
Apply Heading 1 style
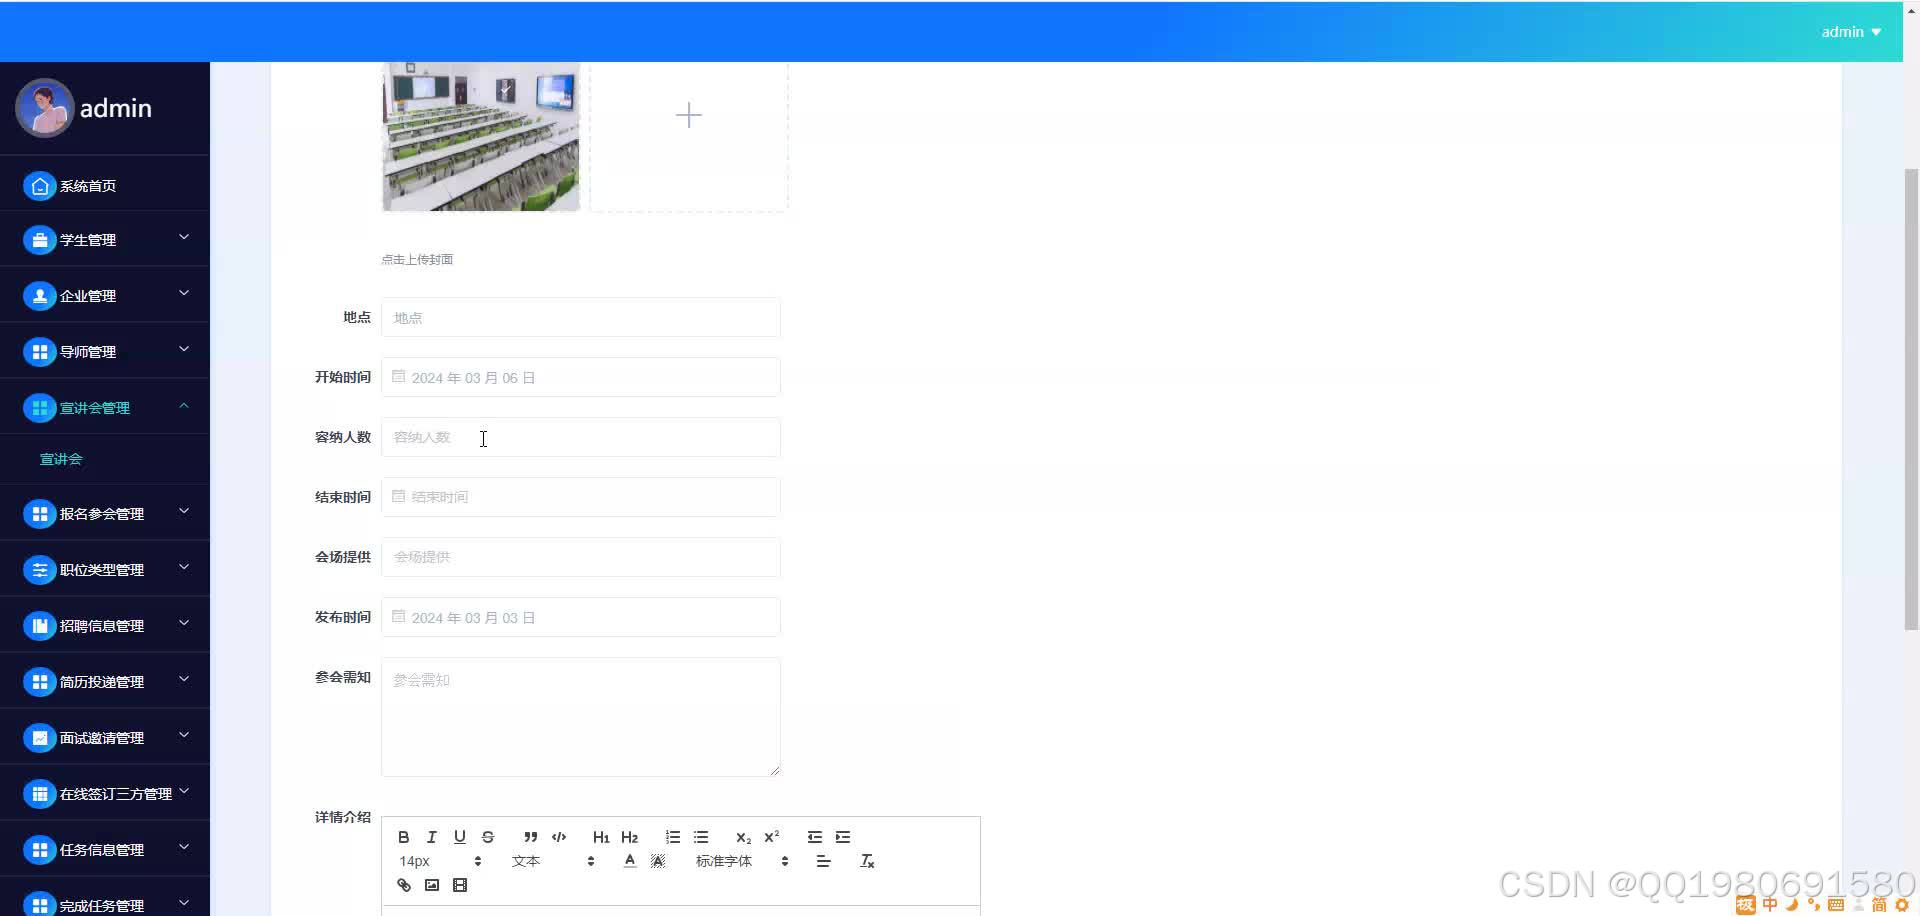[601, 837]
